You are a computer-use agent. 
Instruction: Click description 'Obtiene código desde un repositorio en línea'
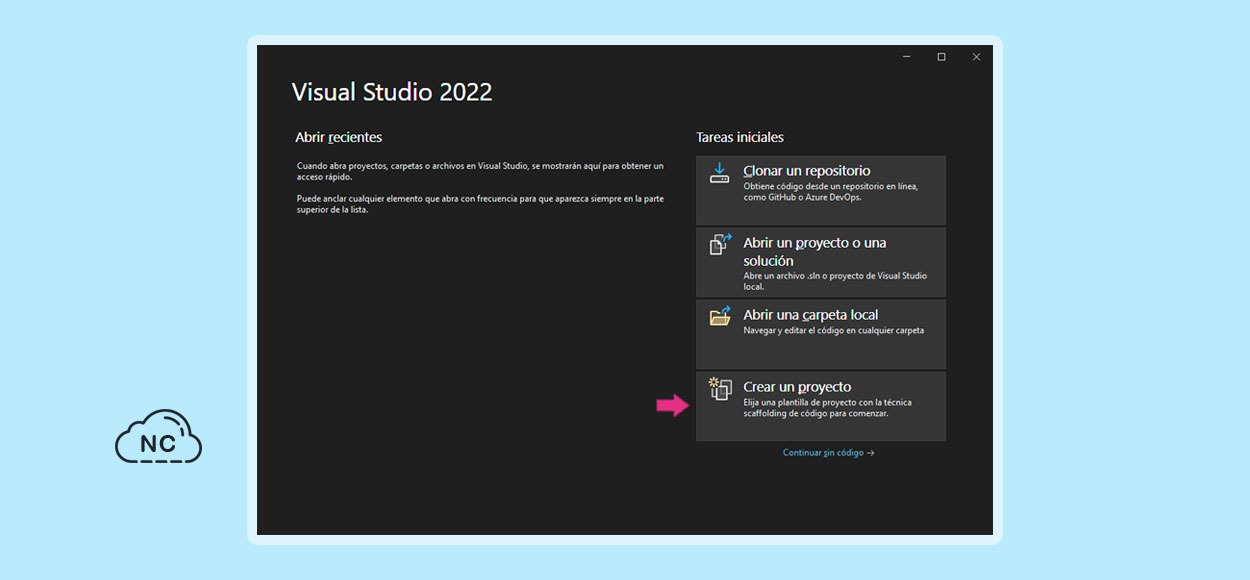point(830,187)
